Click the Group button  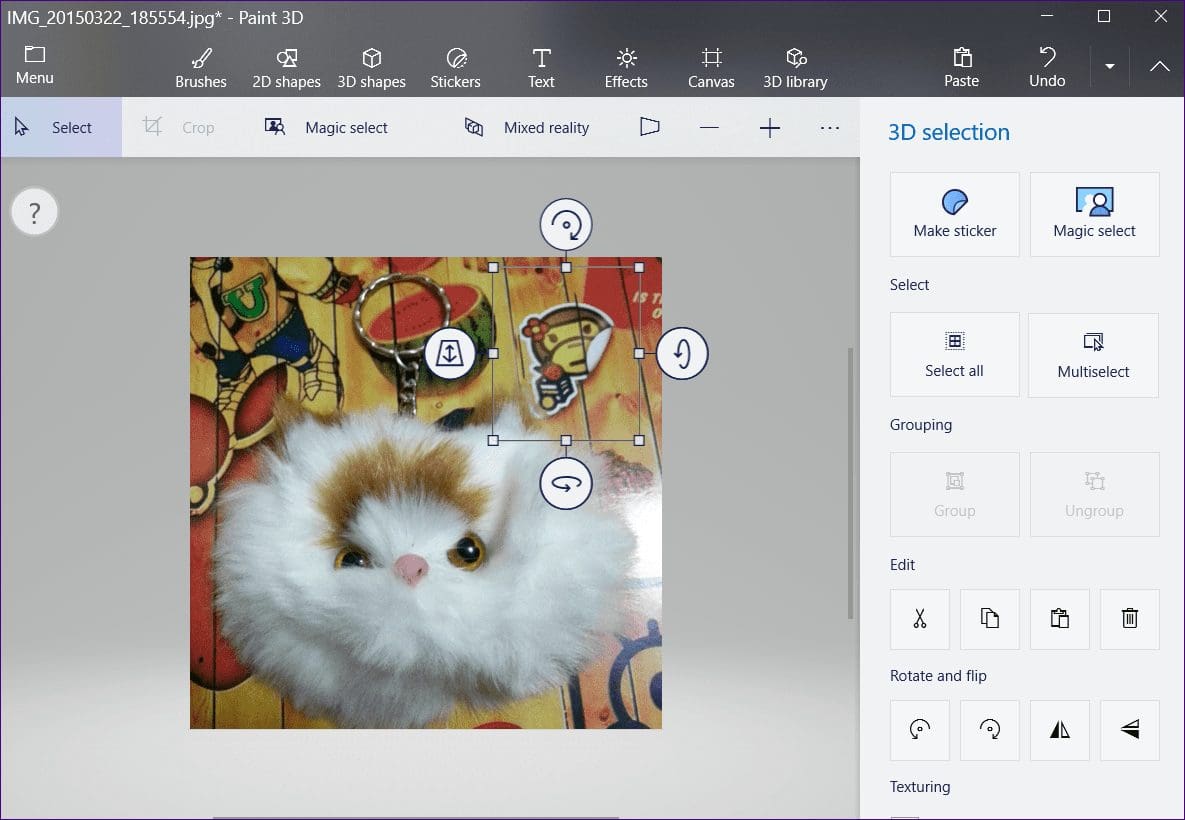(954, 494)
